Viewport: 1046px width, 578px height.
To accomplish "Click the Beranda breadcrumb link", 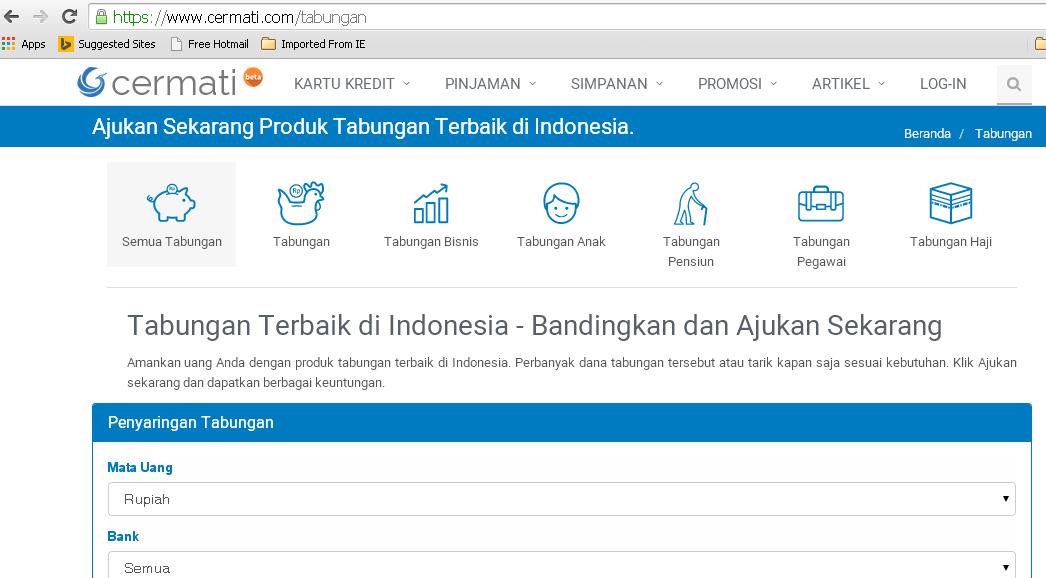I will tap(928, 133).
